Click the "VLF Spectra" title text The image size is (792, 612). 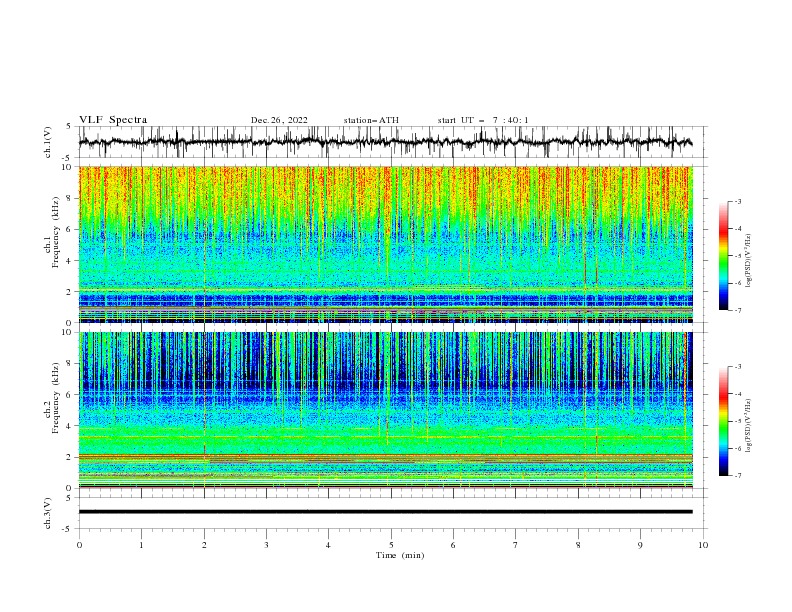(x=113, y=120)
